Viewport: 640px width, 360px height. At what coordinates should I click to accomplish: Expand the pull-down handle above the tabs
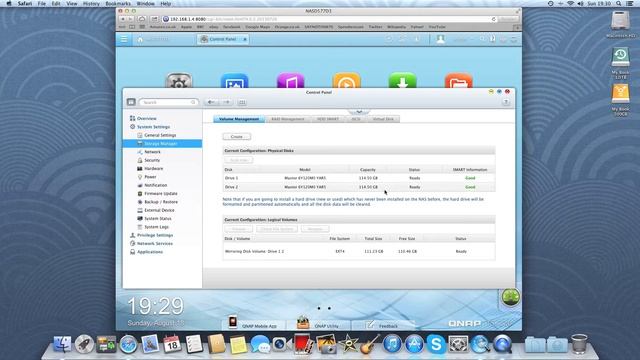[359, 111]
